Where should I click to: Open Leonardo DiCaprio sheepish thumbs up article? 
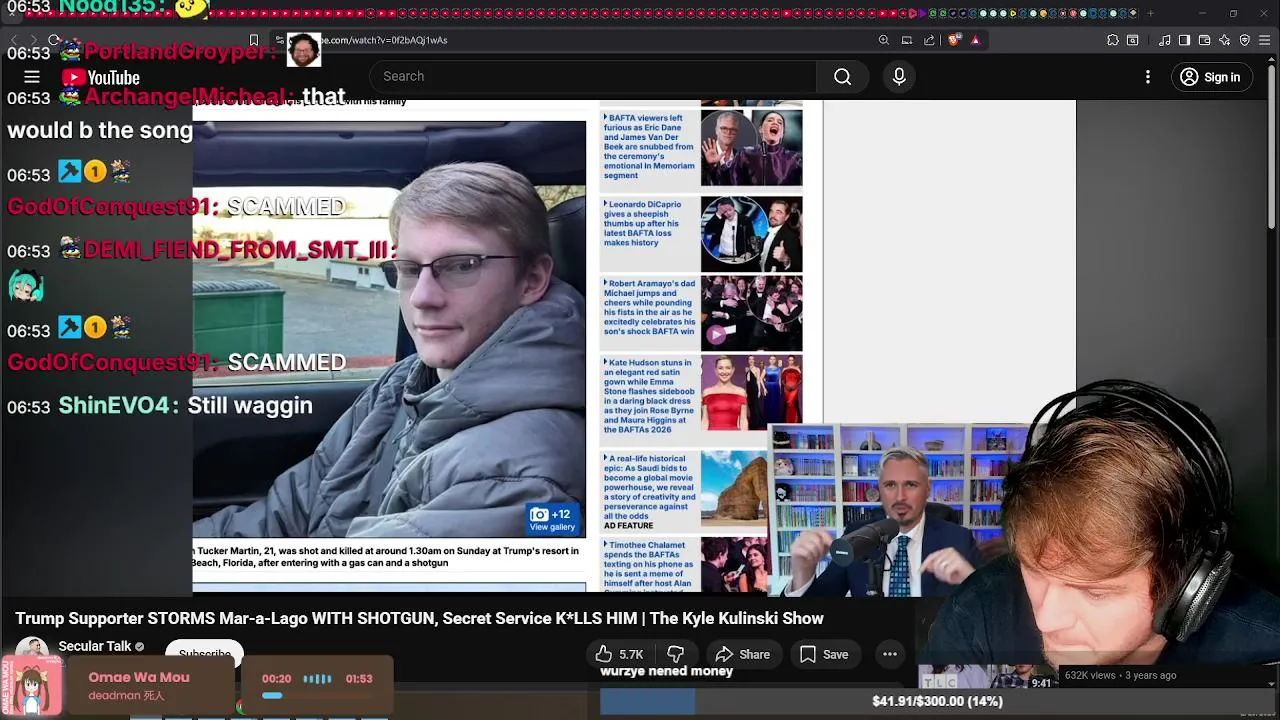[x=643, y=223]
